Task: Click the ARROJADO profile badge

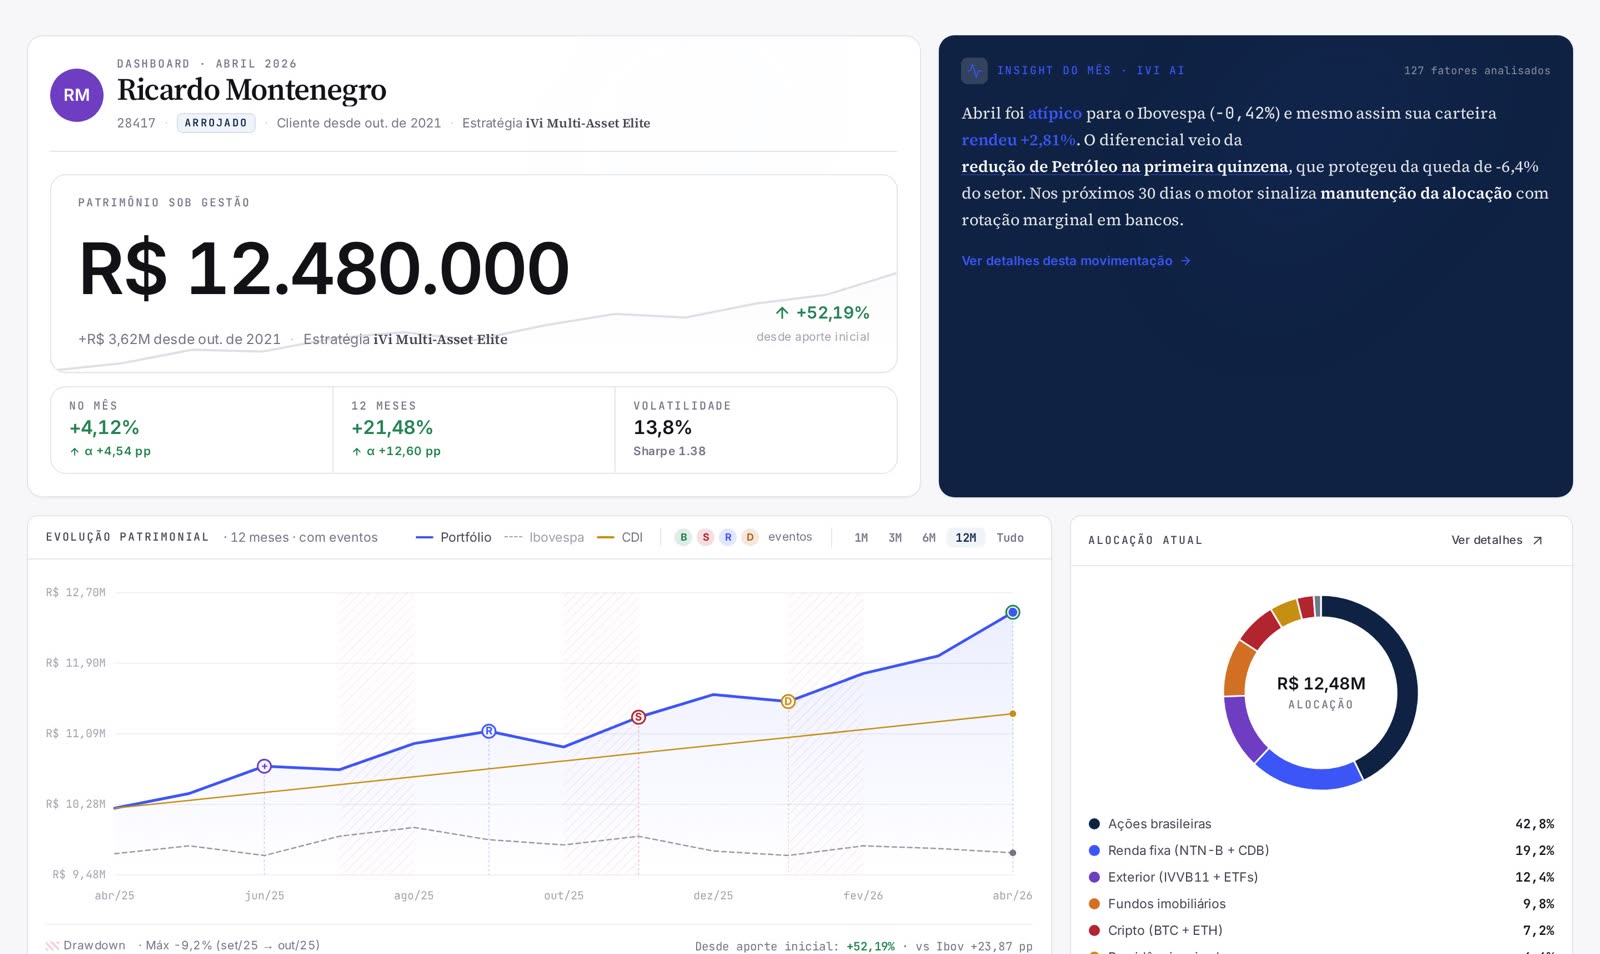Action: tap(216, 123)
